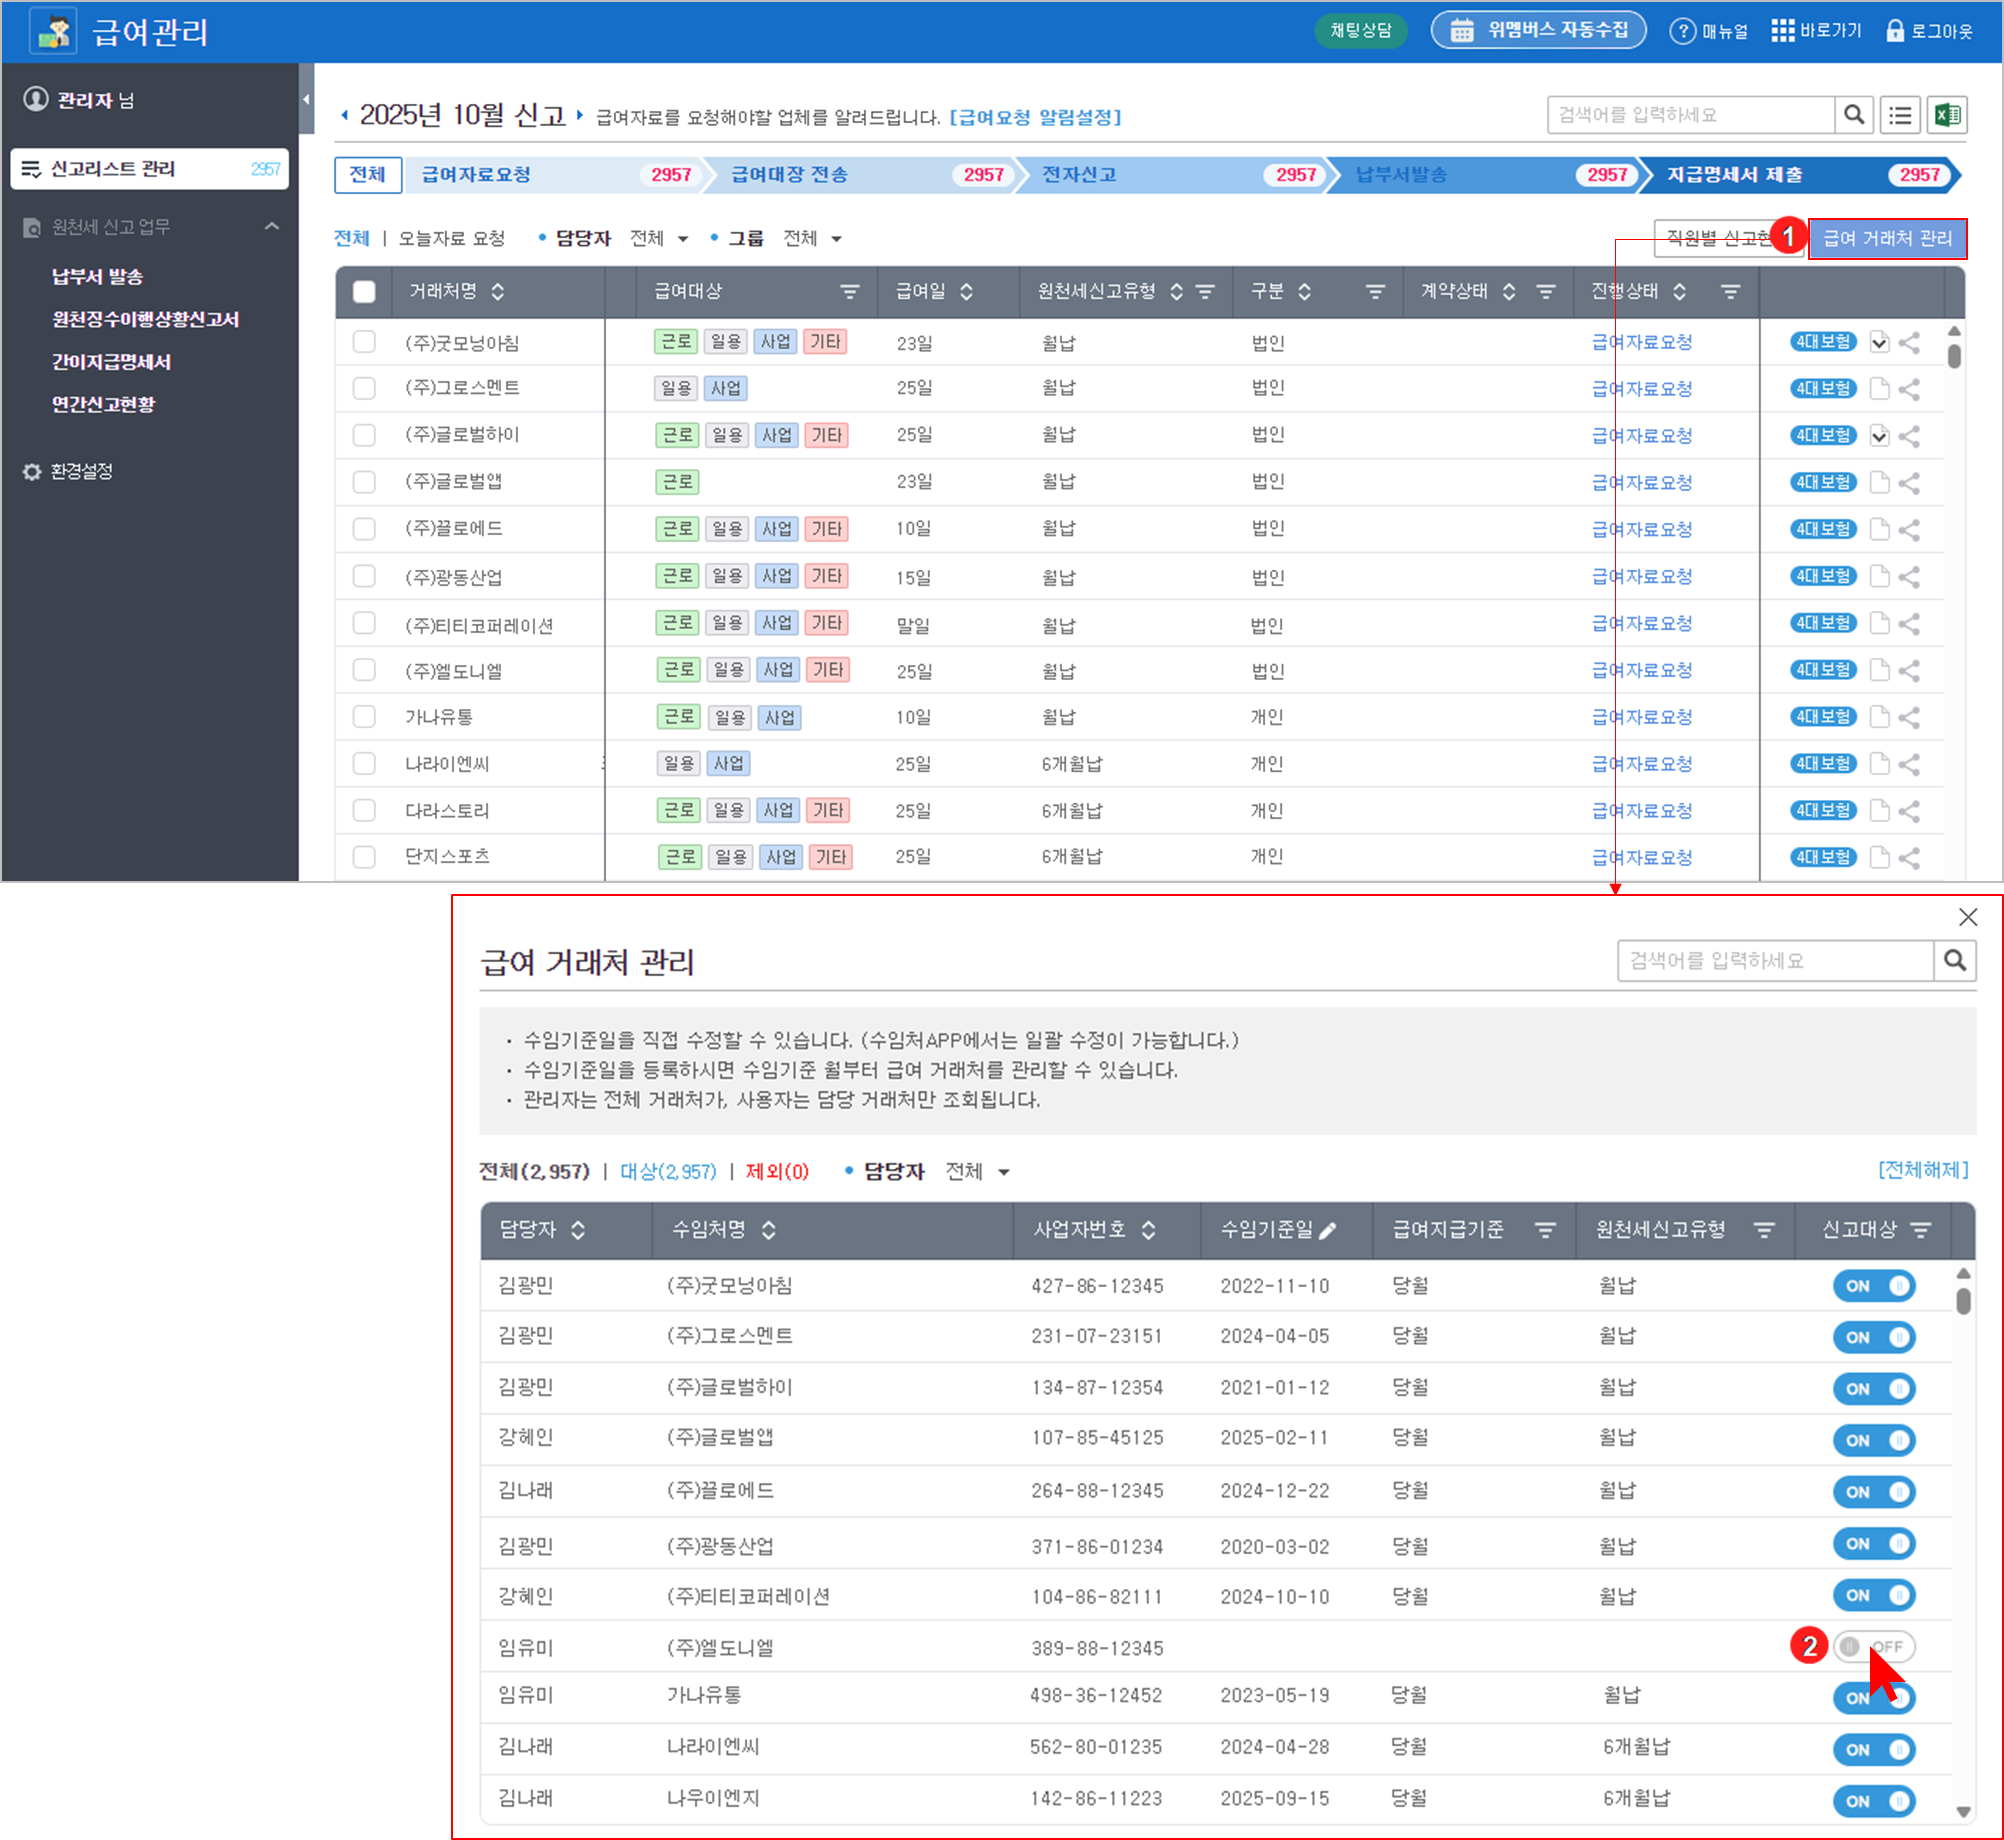Click document icon in (주)그로스멘트 row

pyautogui.click(x=1879, y=389)
